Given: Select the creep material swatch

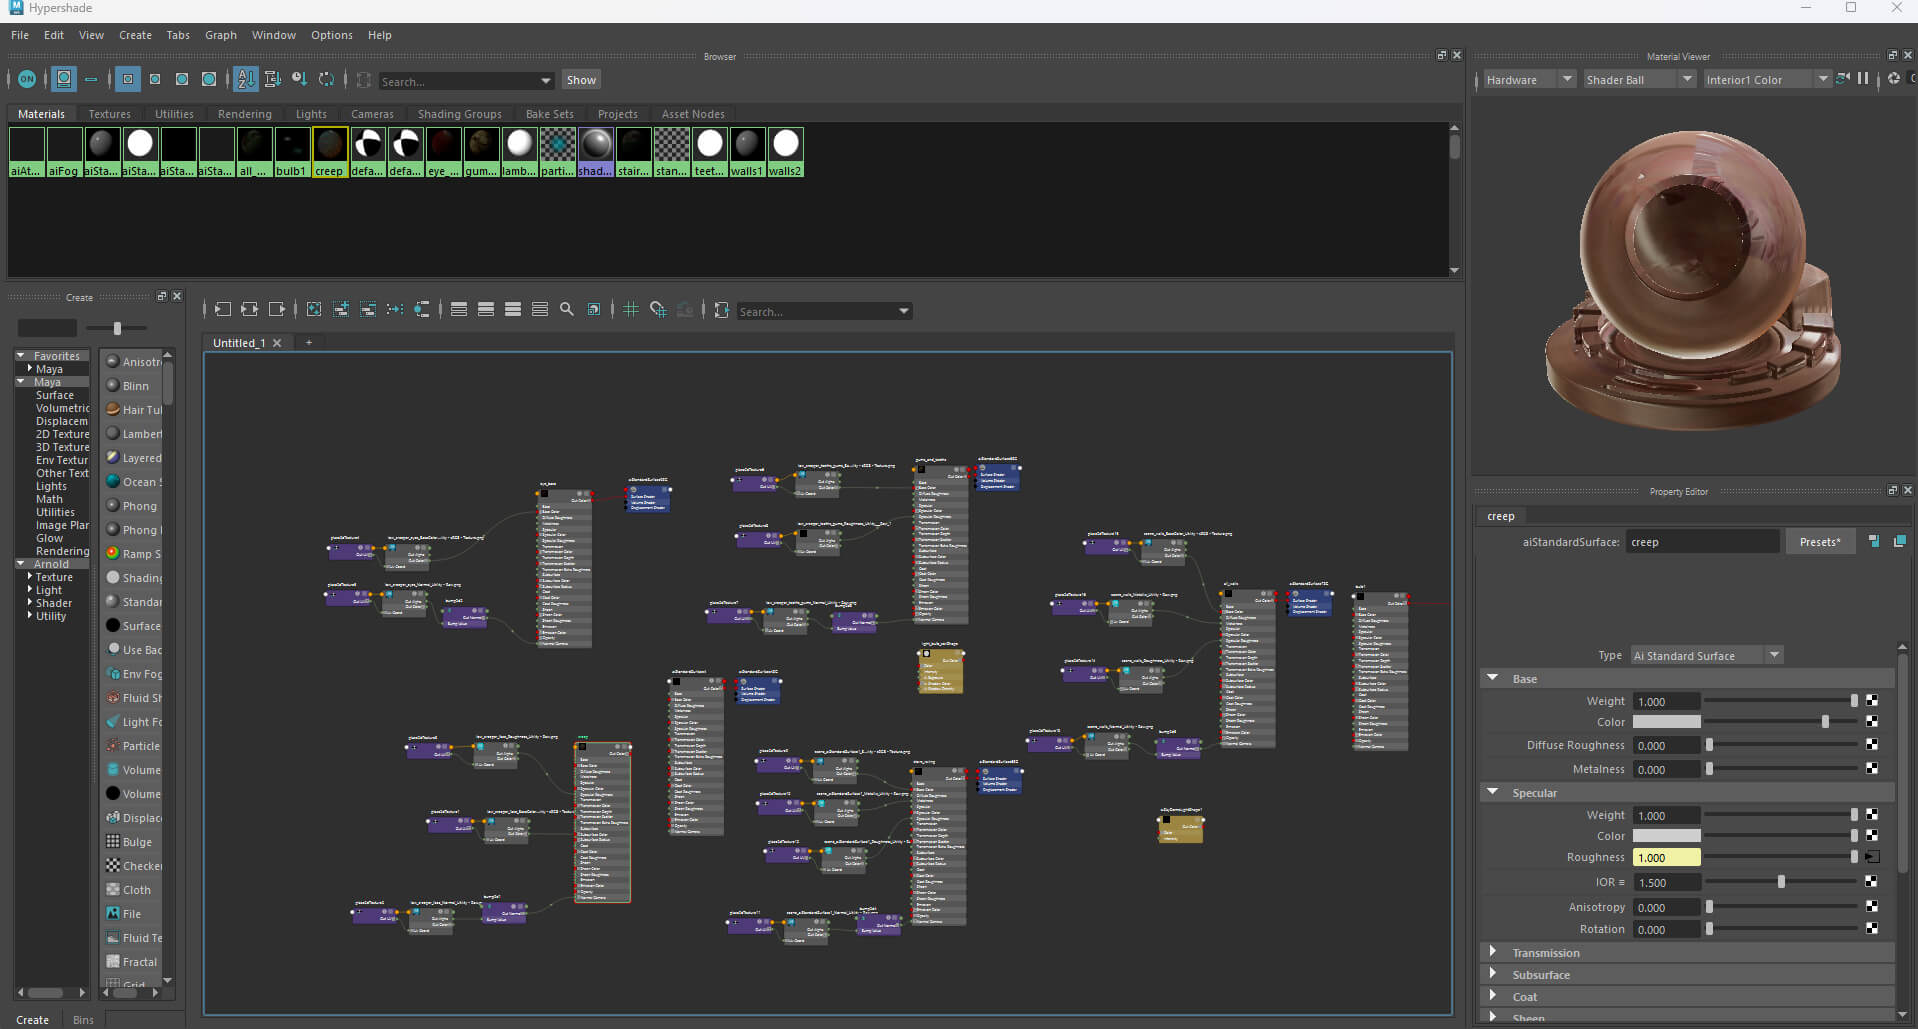Looking at the screenshot, I should [329, 151].
